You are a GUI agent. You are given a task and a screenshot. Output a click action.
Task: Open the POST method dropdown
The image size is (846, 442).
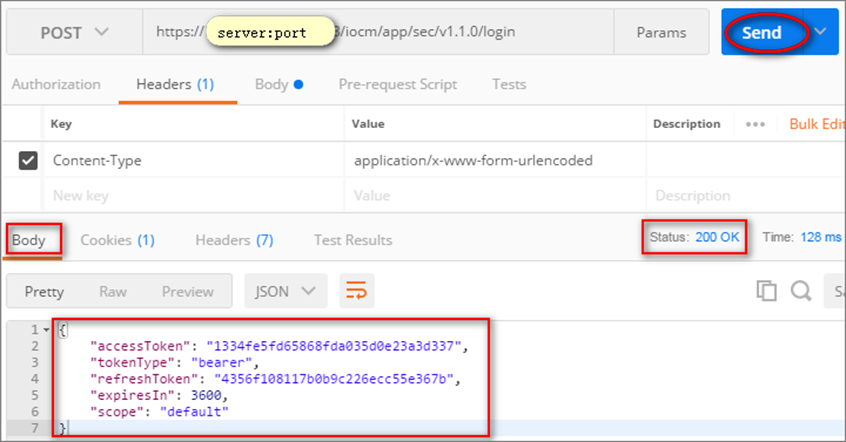coord(74,33)
